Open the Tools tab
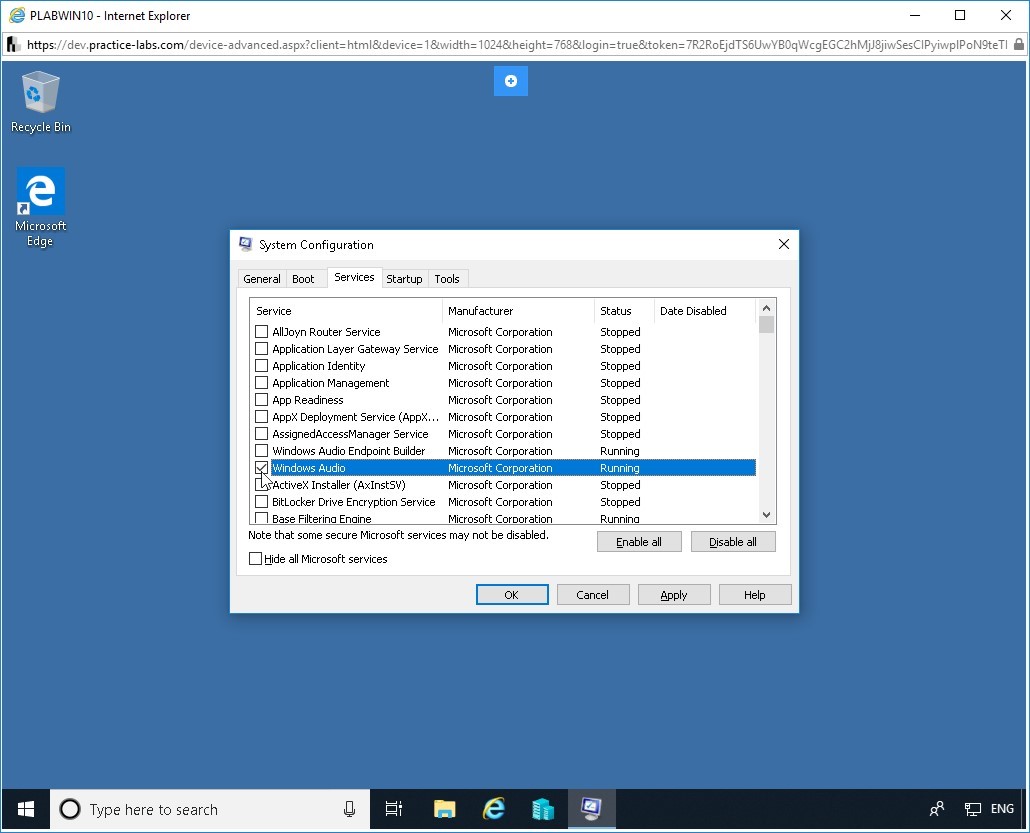 coord(447,279)
